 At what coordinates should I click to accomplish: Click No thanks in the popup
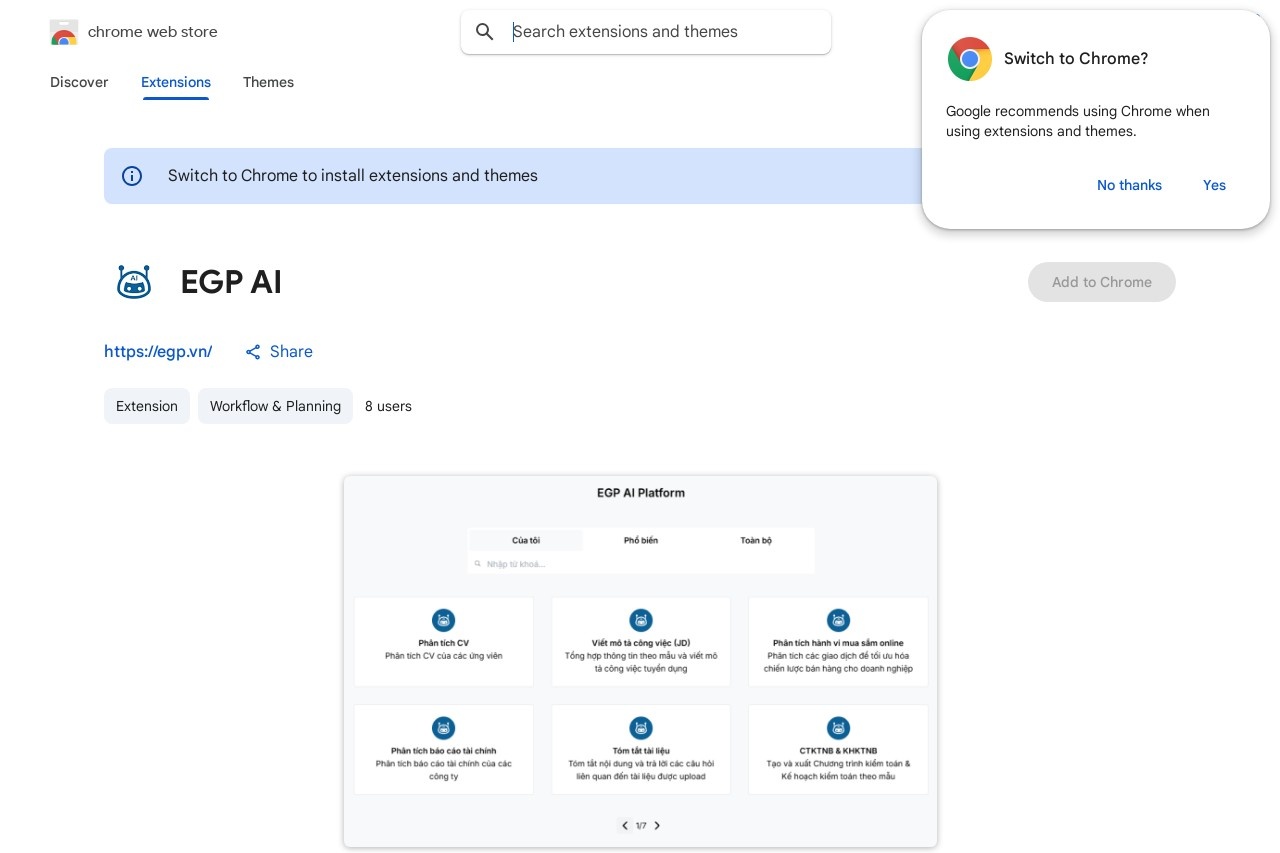[1129, 185]
